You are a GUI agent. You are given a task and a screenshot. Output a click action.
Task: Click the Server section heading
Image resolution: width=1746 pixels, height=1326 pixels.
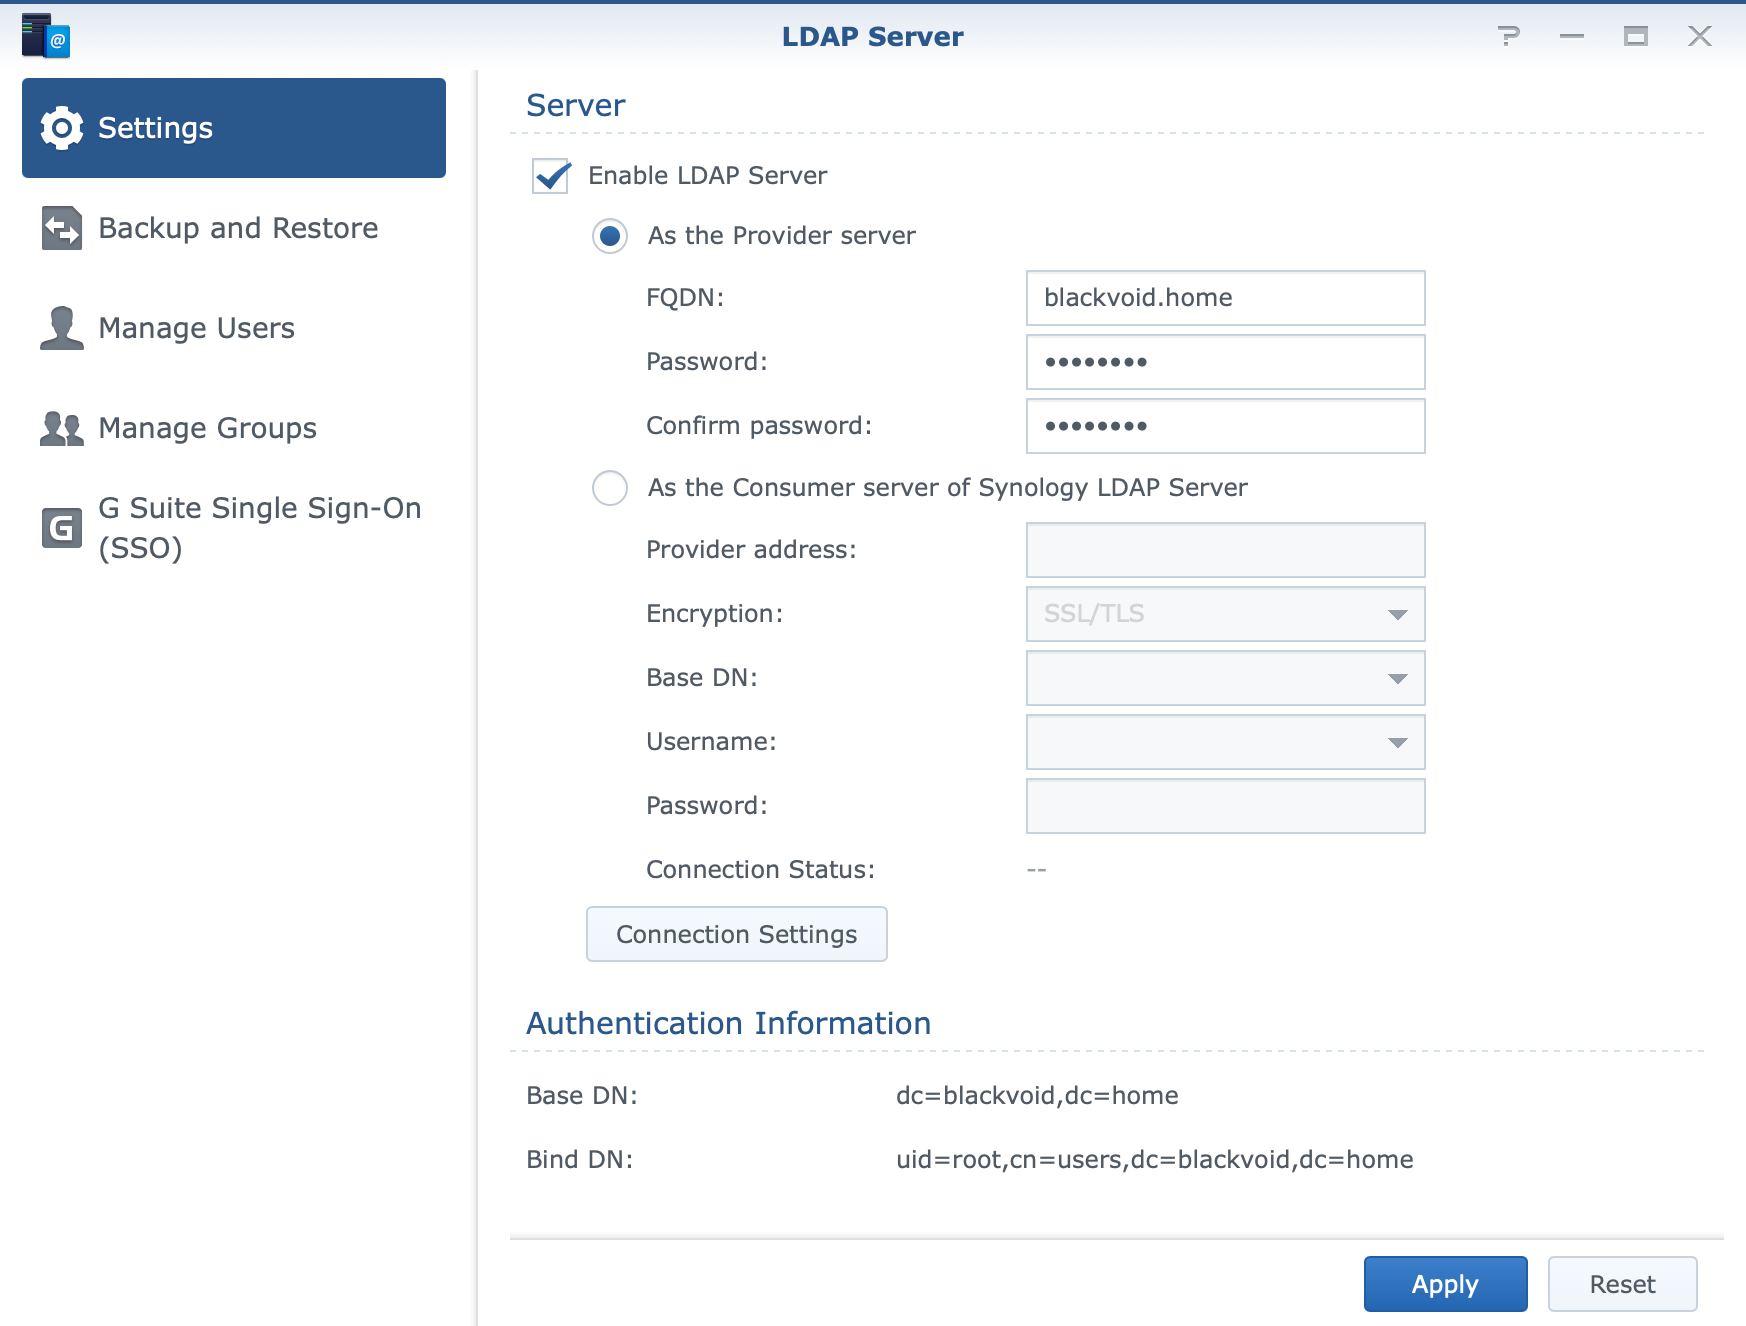[x=575, y=105]
